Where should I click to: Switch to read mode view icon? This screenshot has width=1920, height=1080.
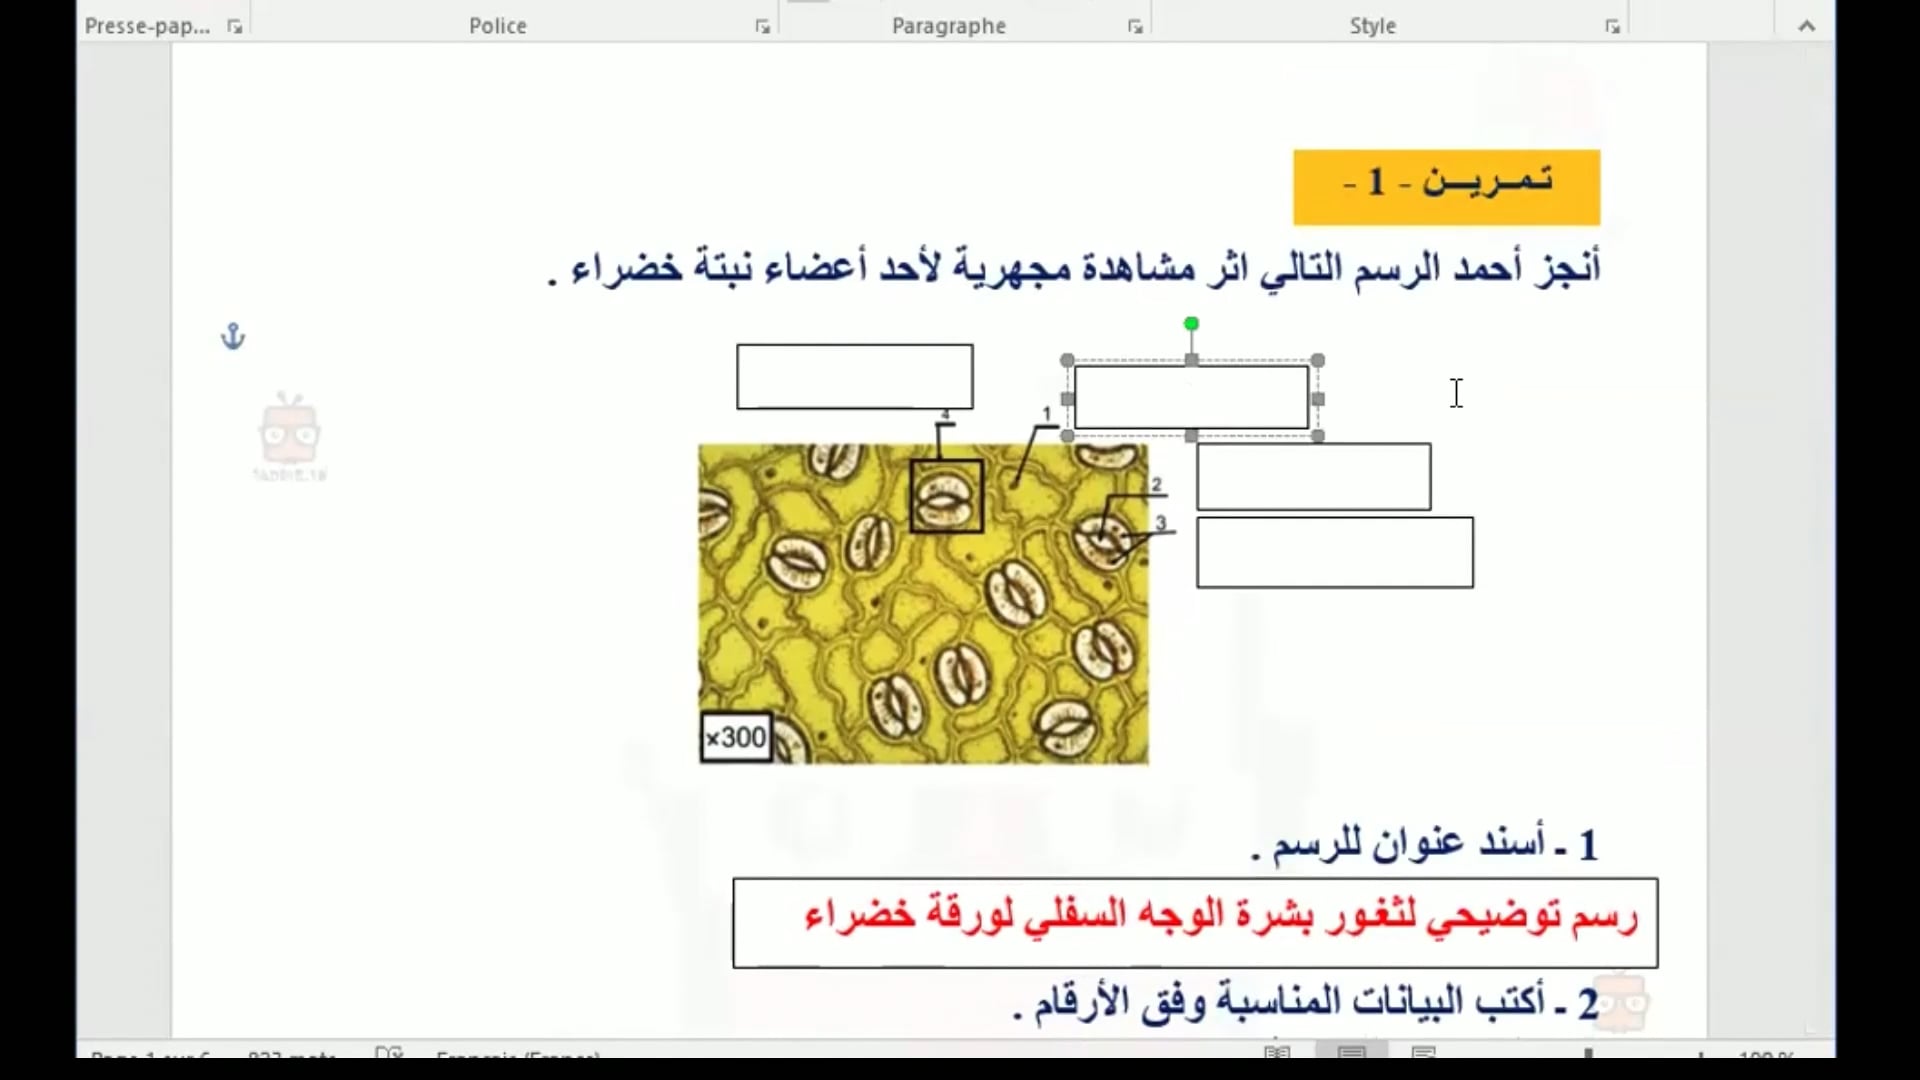[x=1277, y=1052]
